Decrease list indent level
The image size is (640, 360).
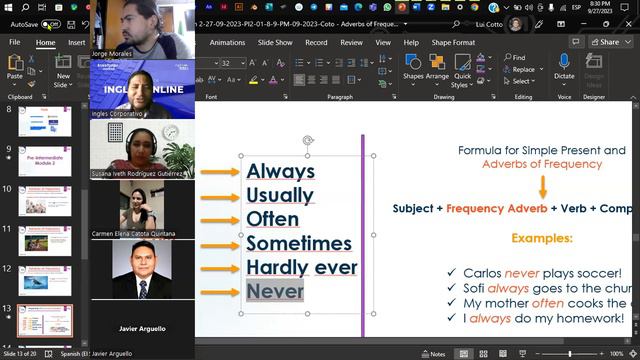[x=339, y=63]
